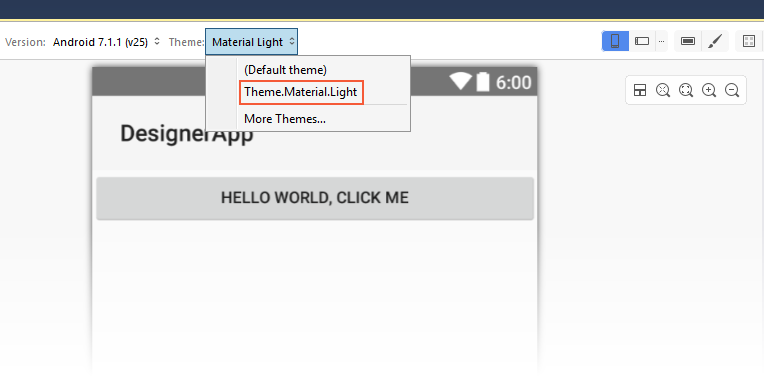Open the Material Light theme dropdown
764x377 pixels.
pos(251,42)
